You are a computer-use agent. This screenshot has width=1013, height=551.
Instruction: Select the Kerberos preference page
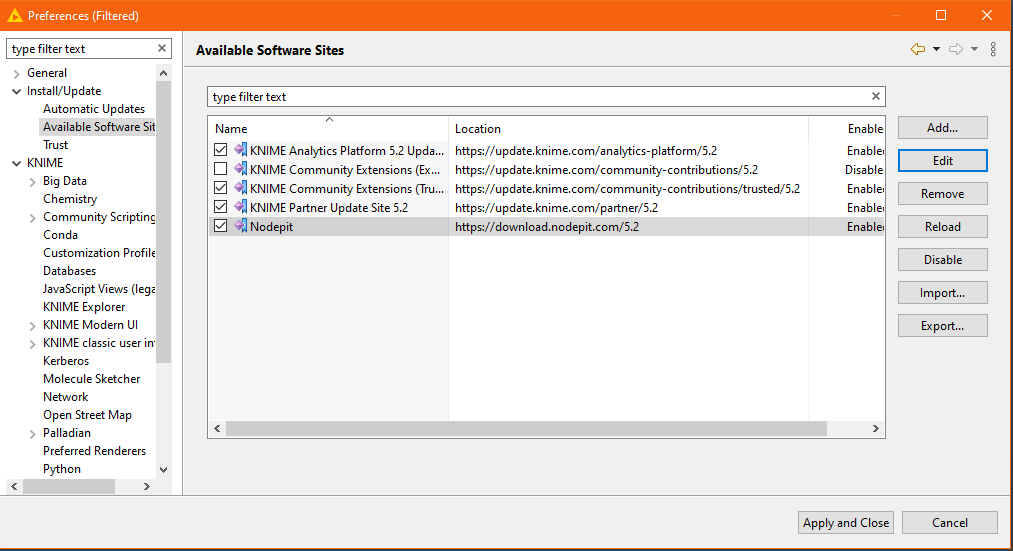coord(66,360)
